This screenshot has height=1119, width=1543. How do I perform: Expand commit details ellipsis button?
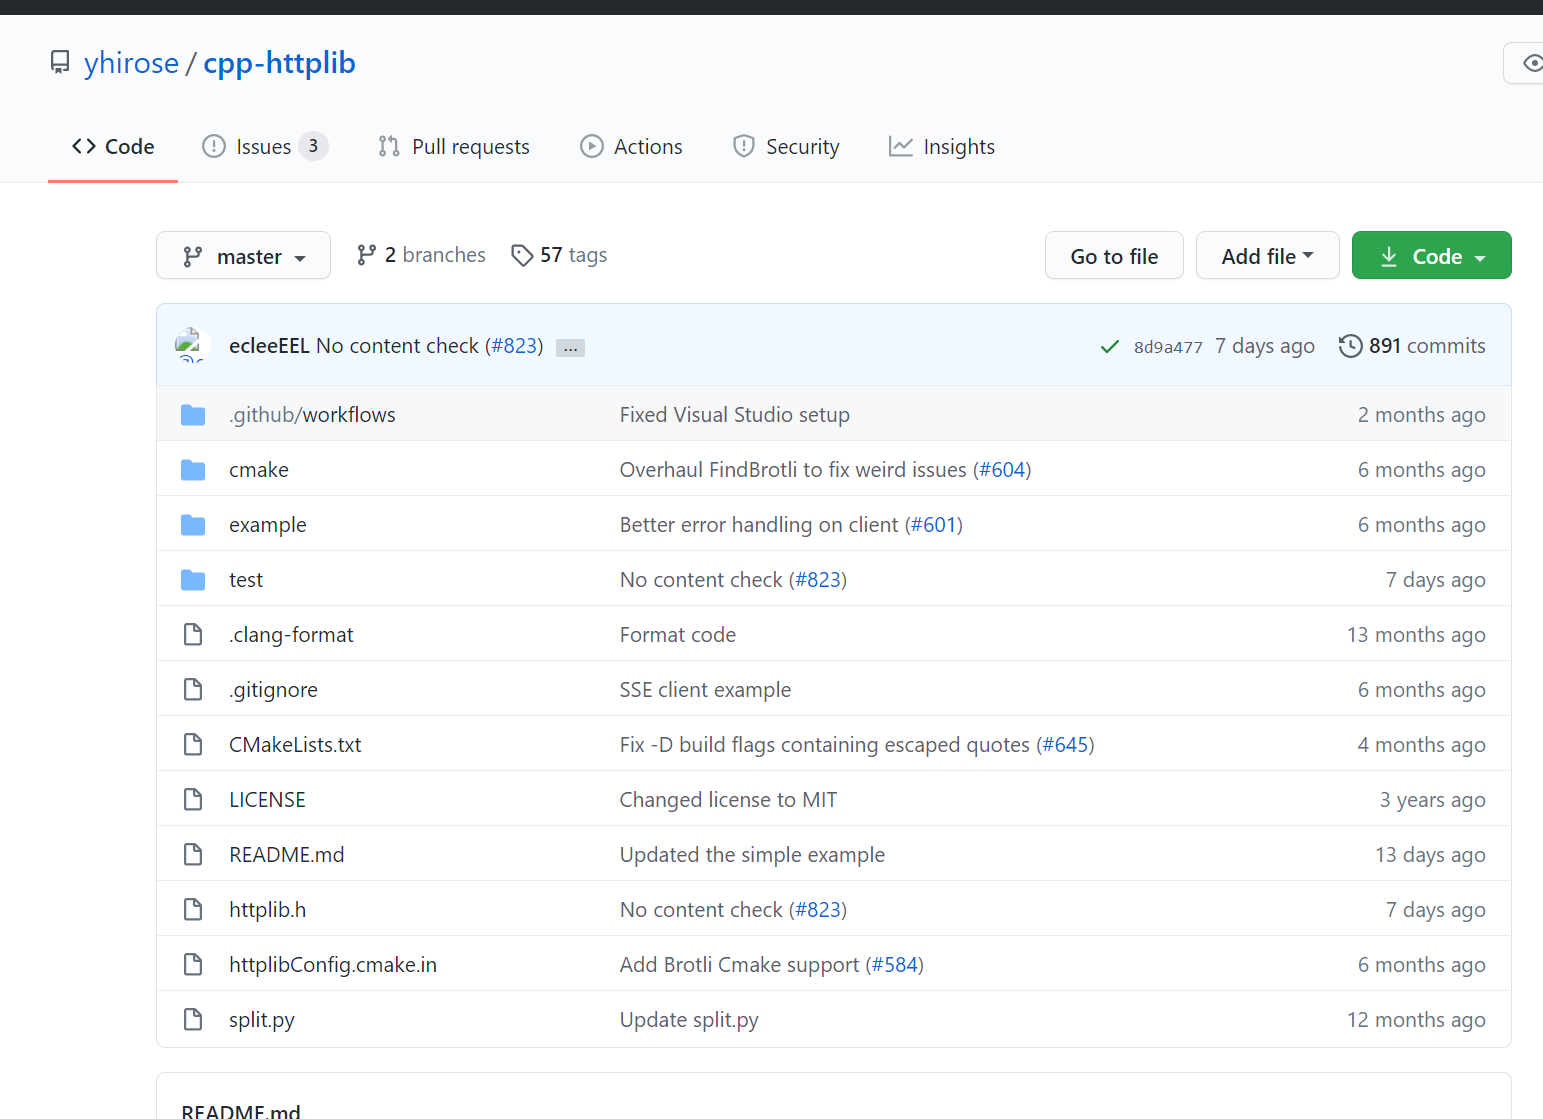pos(570,348)
